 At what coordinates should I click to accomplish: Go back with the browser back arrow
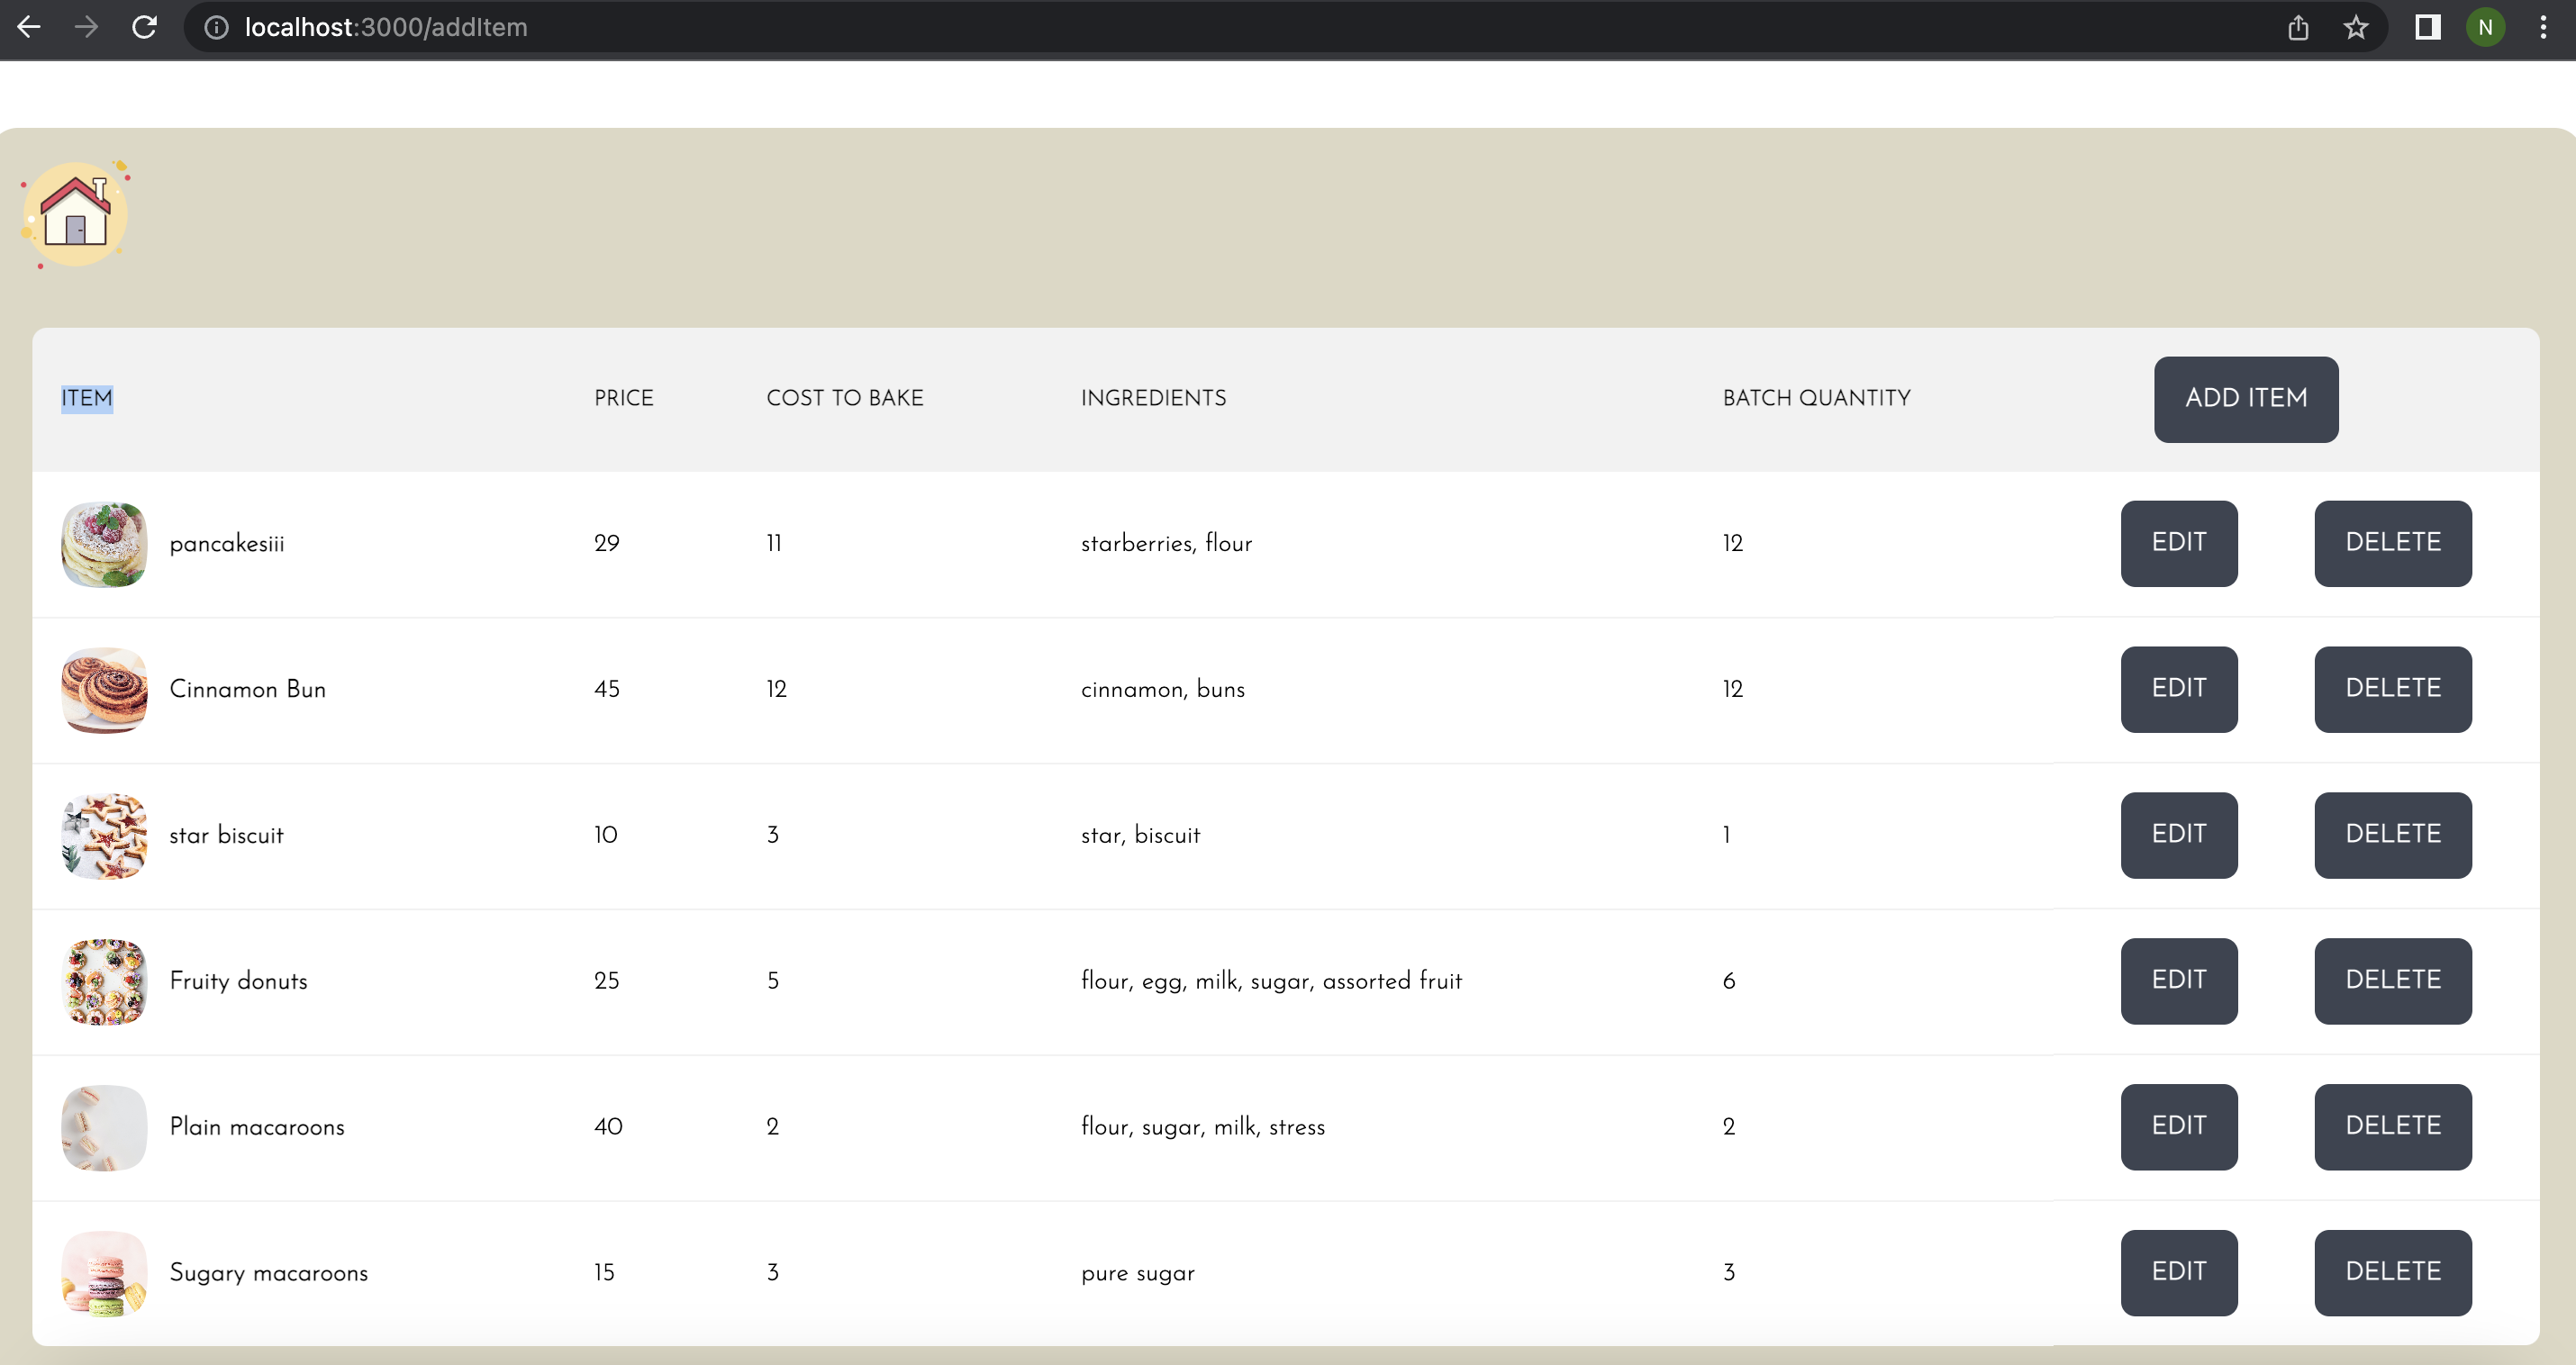(29, 27)
